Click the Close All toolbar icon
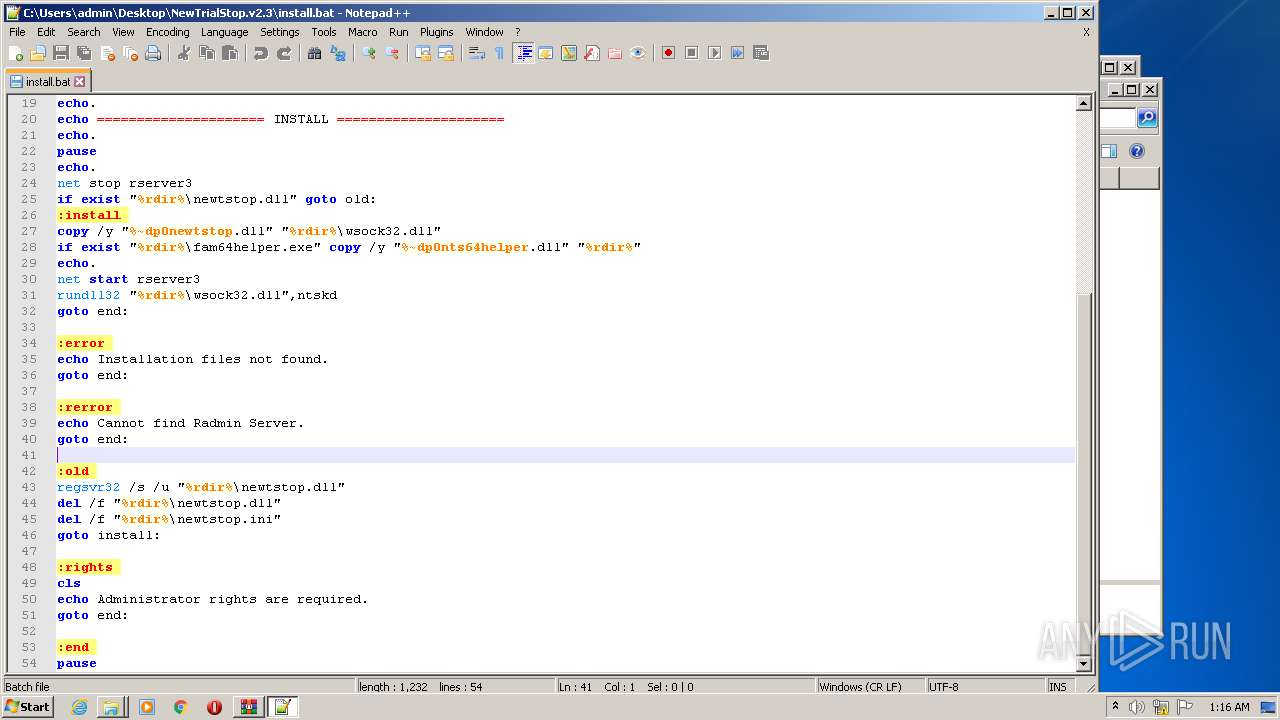 pos(130,53)
